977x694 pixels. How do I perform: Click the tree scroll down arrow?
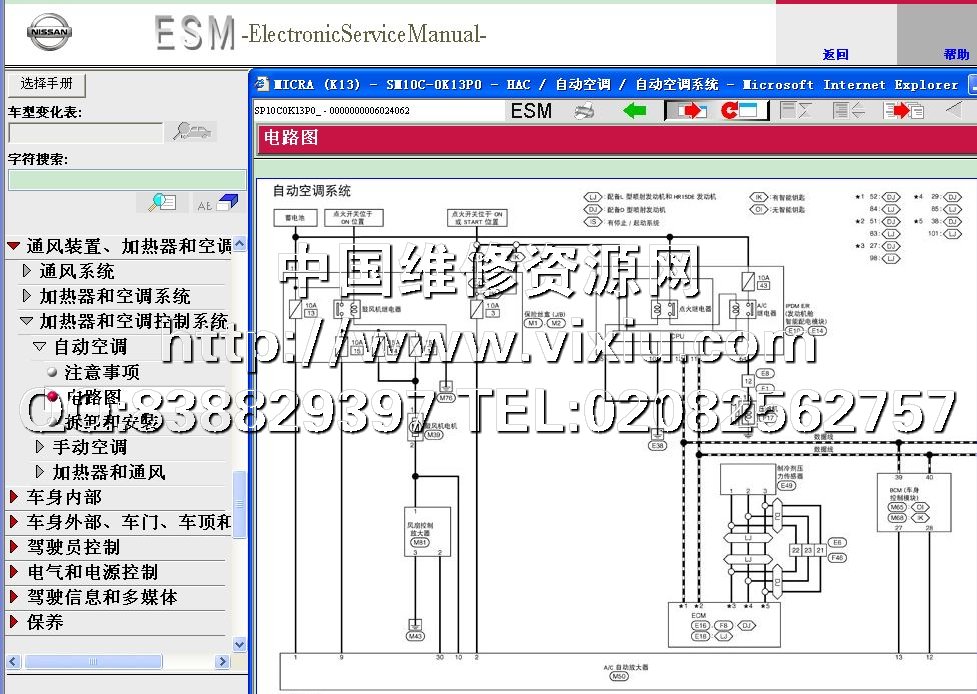coord(239,644)
